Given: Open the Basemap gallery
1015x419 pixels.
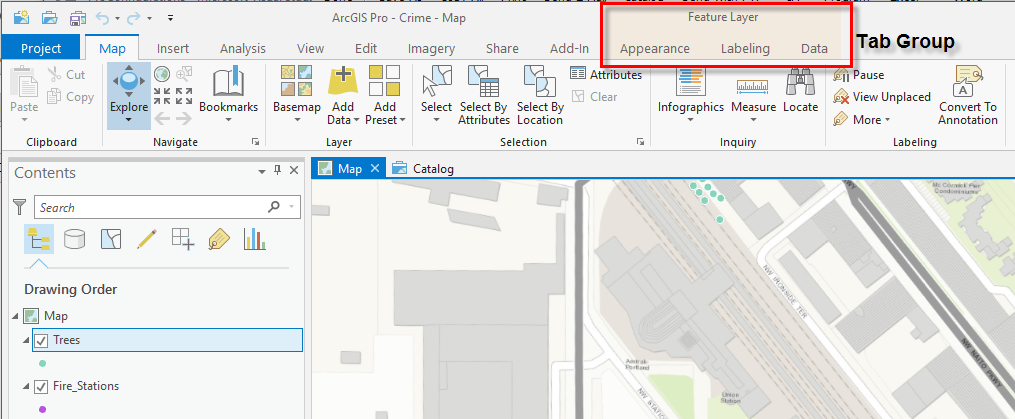Looking at the screenshot, I should (x=296, y=95).
